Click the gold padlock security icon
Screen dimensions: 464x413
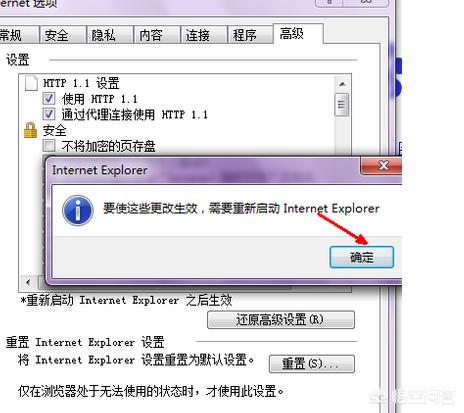click(x=30, y=130)
